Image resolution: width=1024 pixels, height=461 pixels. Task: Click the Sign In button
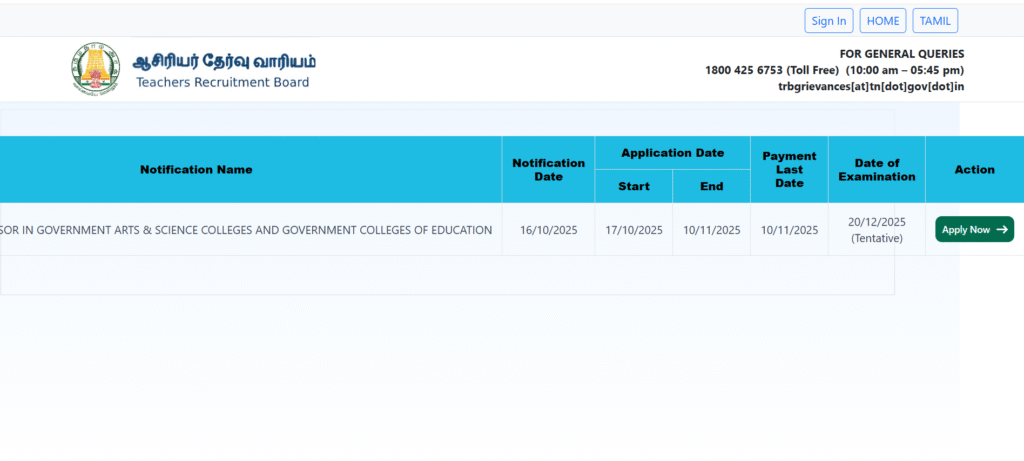click(829, 21)
